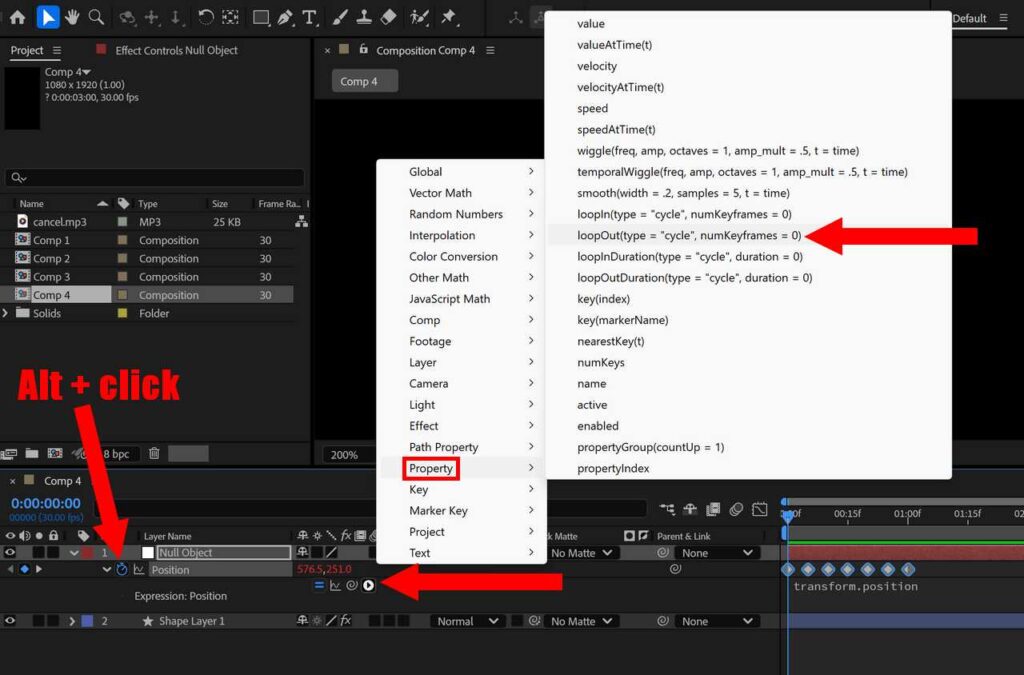Click the Null Object parent pick whip
1024x675 pixels.
point(663,552)
